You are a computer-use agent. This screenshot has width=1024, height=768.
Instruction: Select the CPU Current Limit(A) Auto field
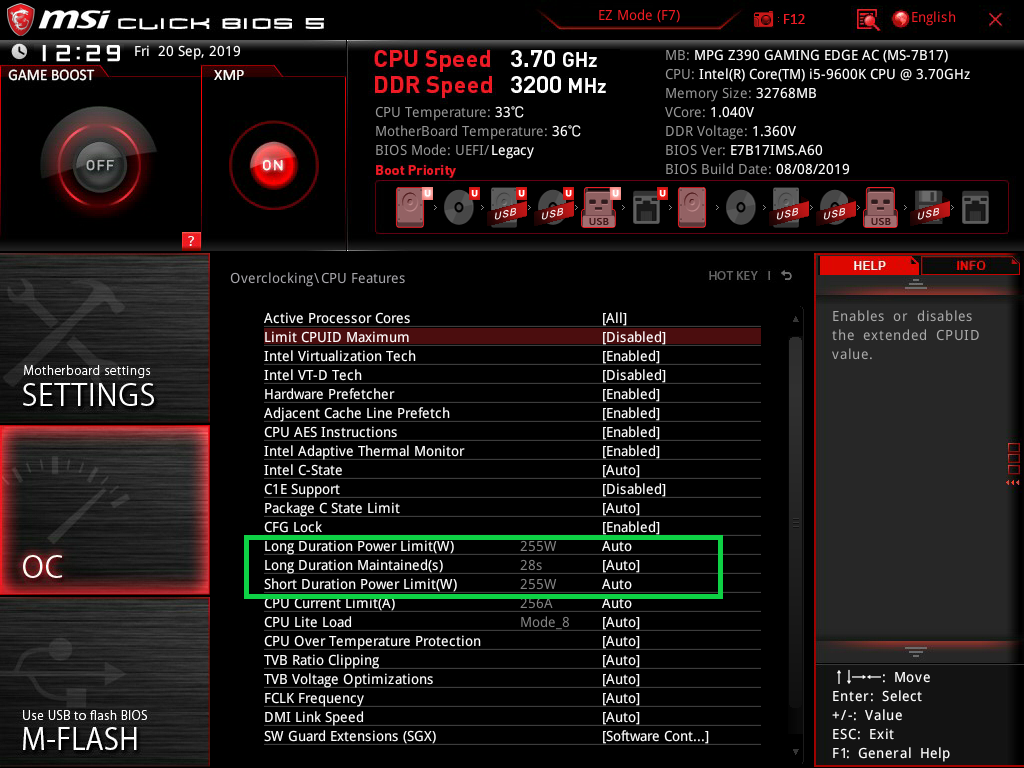click(x=616, y=603)
